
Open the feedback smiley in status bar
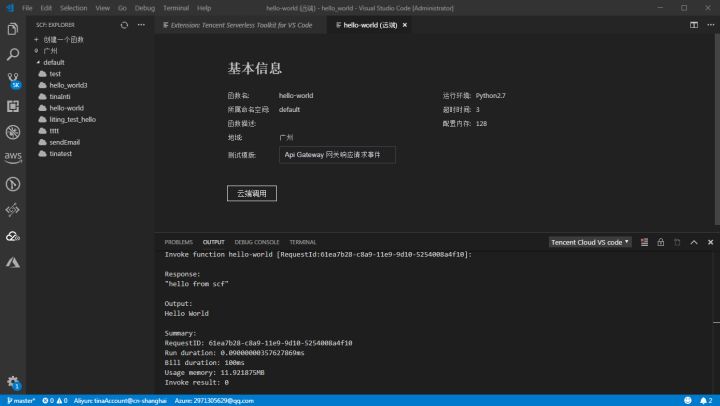(x=688, y=400)
